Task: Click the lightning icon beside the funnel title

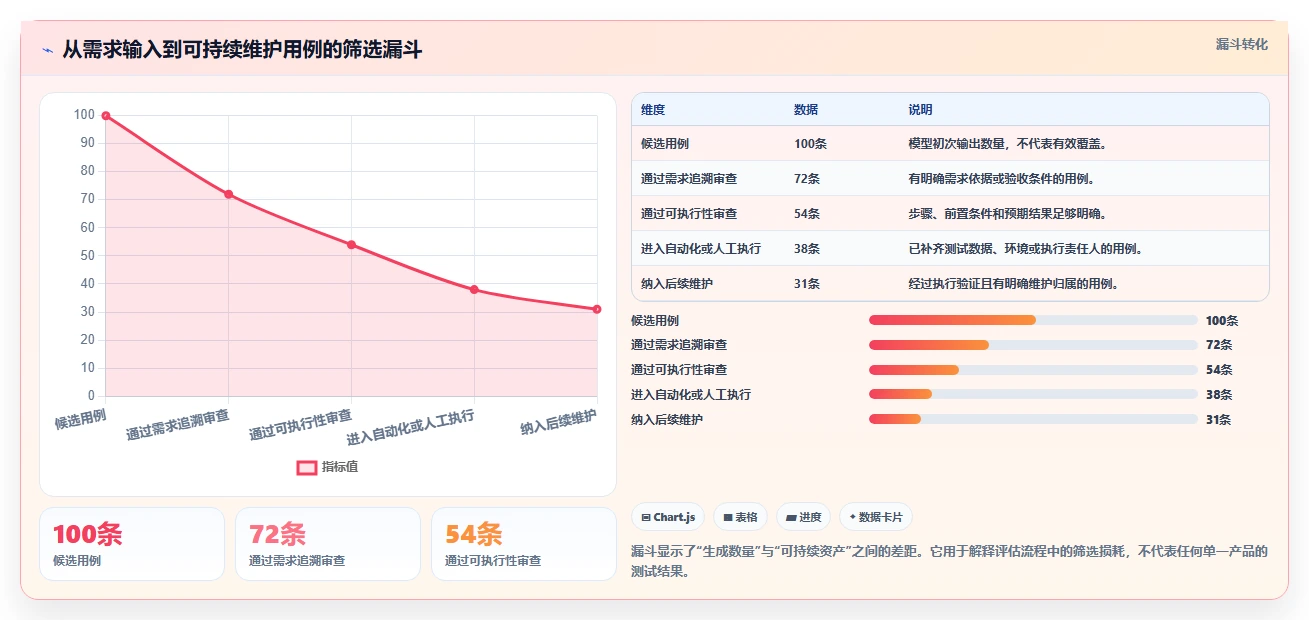Action: [48, 49]
